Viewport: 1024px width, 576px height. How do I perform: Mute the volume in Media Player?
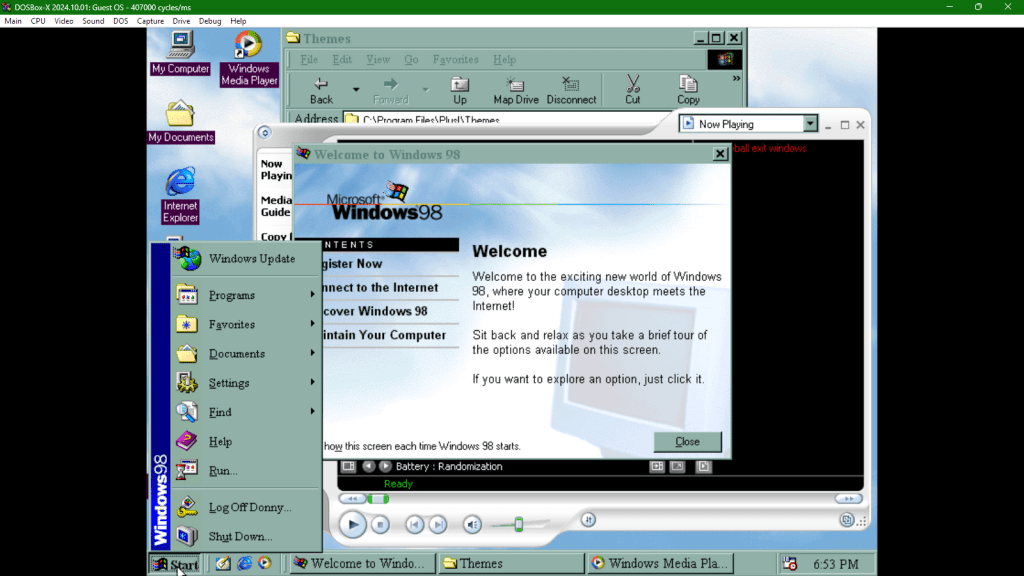tap(471, 524)
